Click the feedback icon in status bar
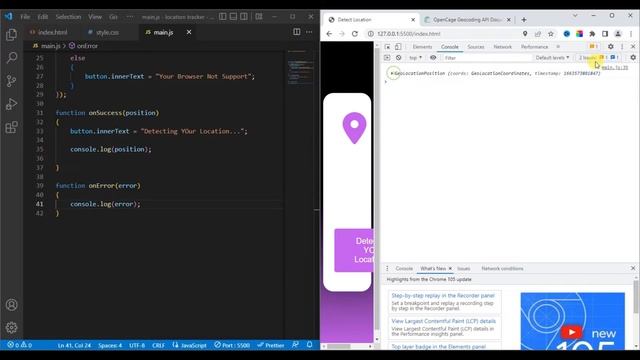640x360 pixels. 296,345
